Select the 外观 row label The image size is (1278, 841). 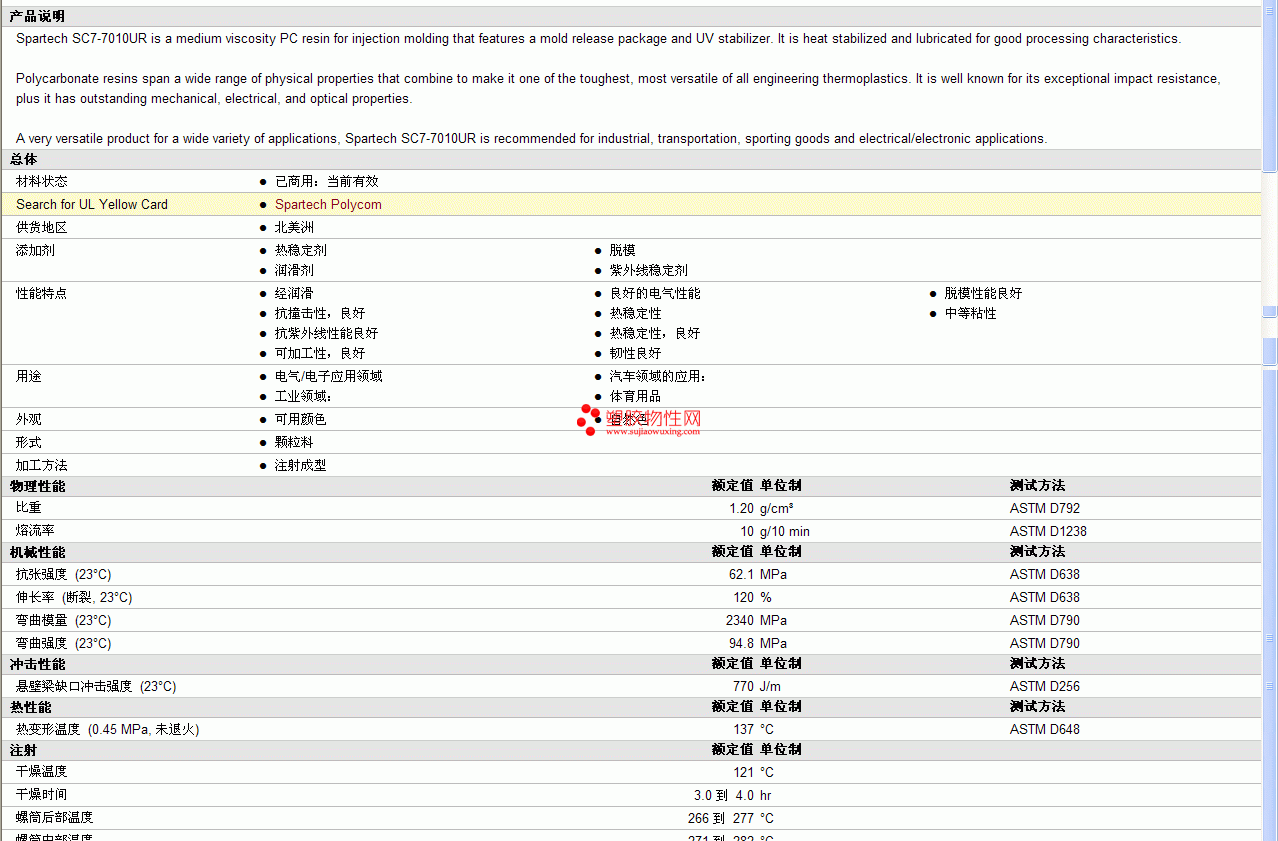[x=29, y=419]
